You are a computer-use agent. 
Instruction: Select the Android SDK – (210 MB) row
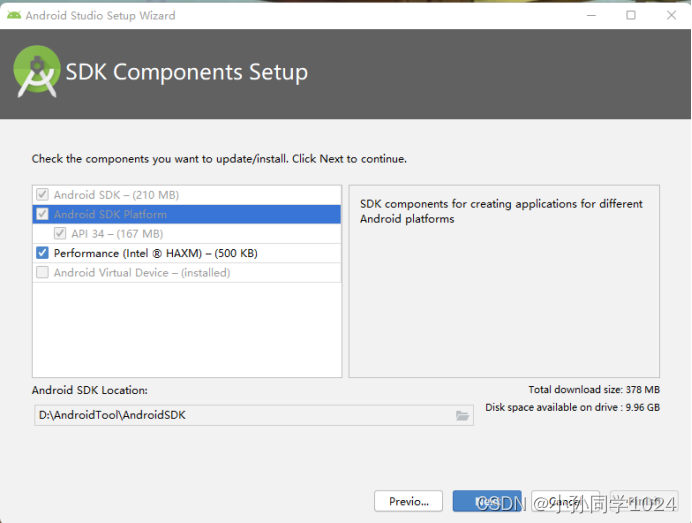coord(187,195)
